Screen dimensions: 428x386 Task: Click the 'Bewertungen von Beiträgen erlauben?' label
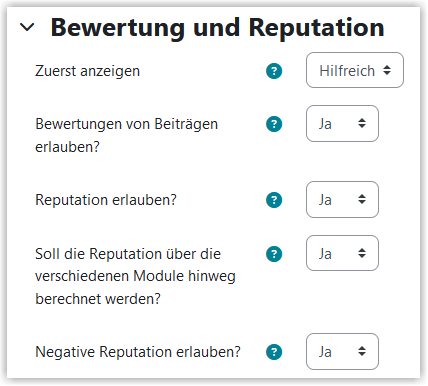[127, 135]
